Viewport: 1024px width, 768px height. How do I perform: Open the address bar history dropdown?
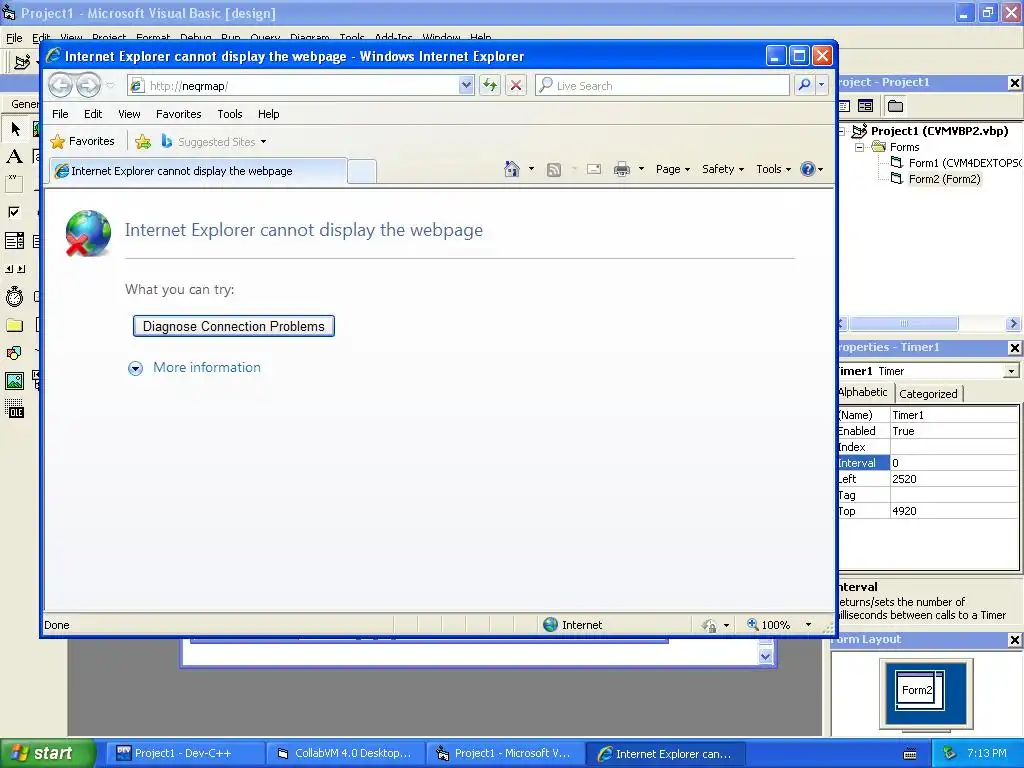click(466, 85)
